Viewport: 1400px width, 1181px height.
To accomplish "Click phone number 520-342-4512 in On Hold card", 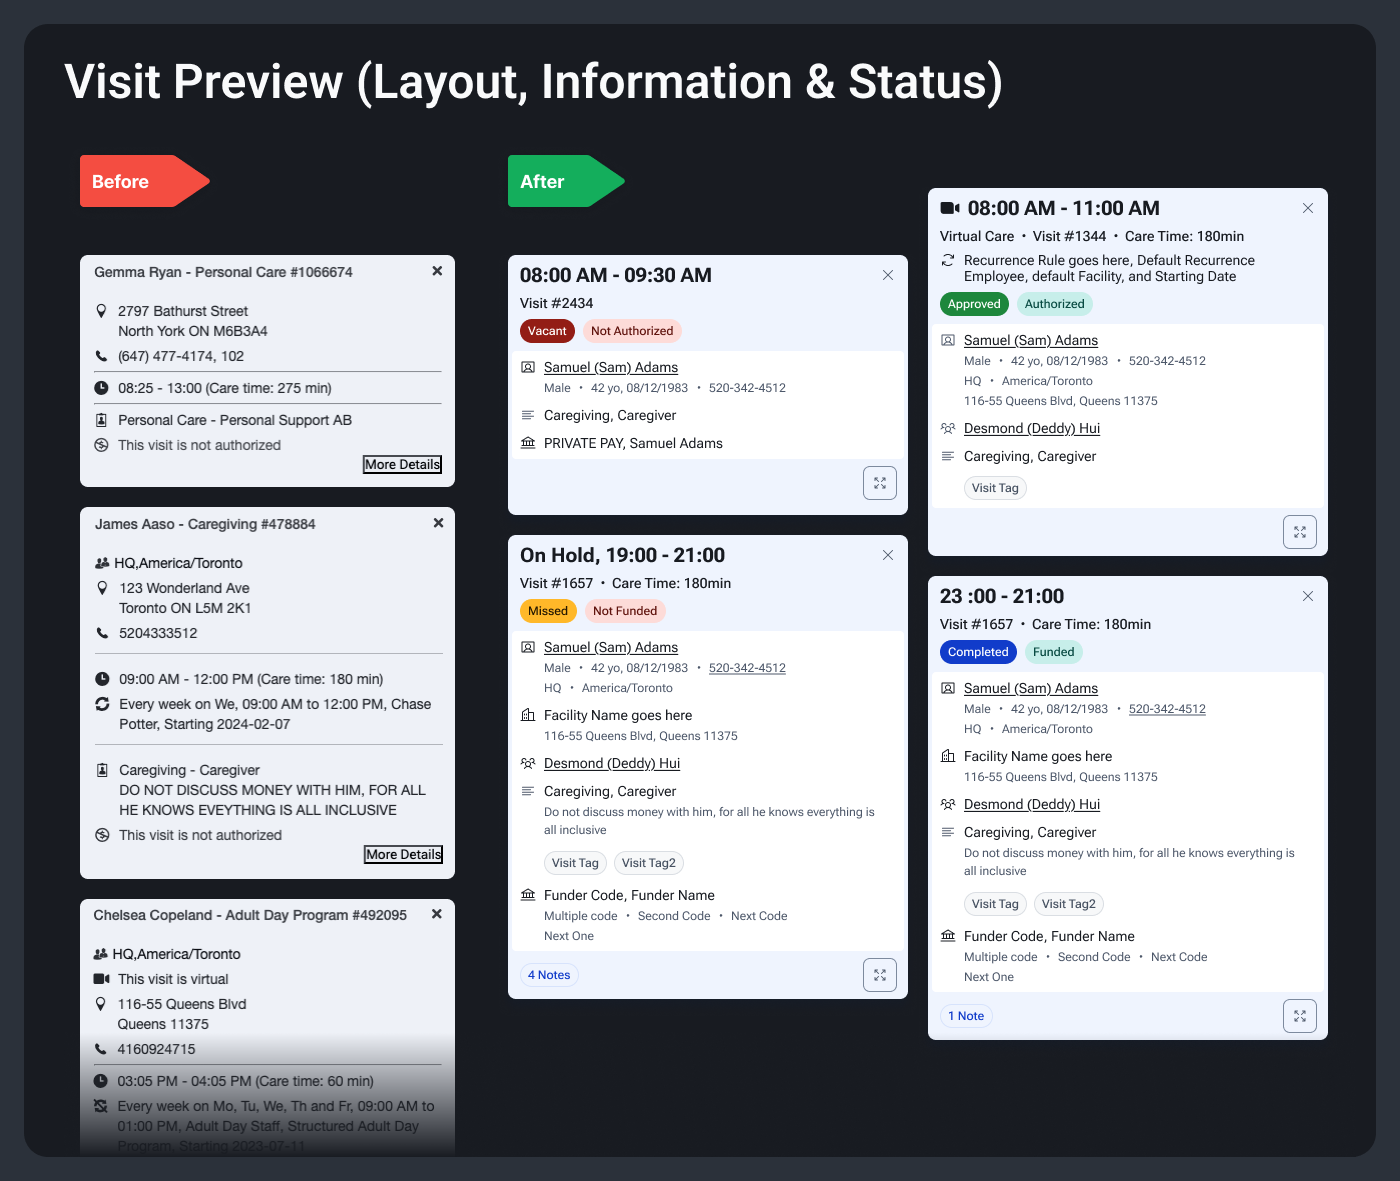I will click(x=747, y=668).
